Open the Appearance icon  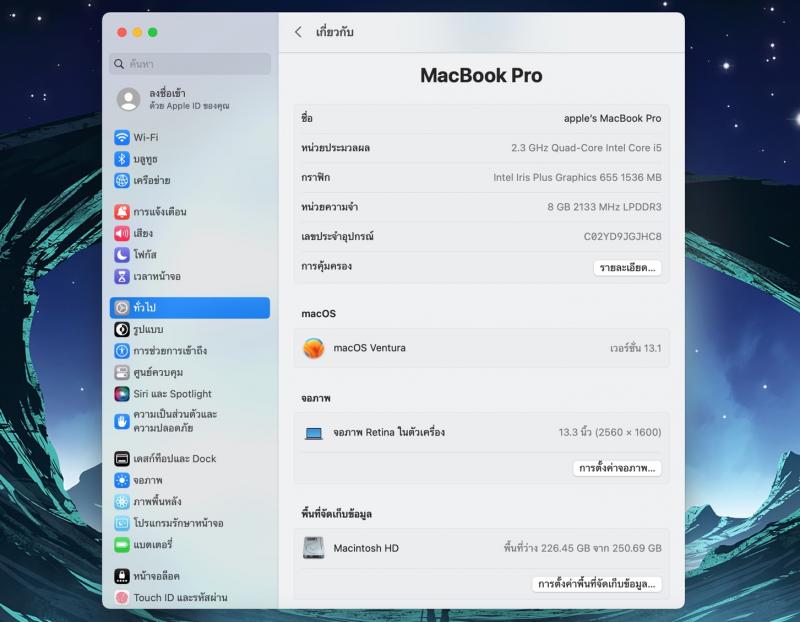122,330
